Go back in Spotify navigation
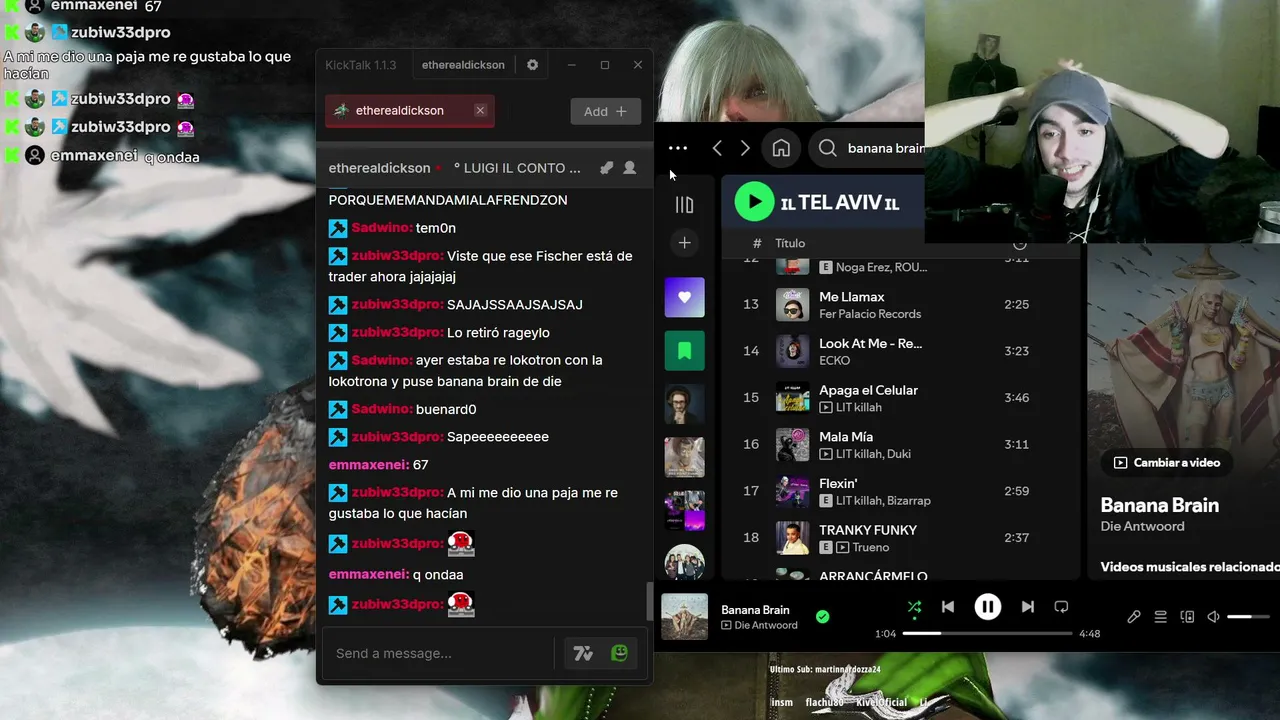The image size is (1280, 720). 717,148
